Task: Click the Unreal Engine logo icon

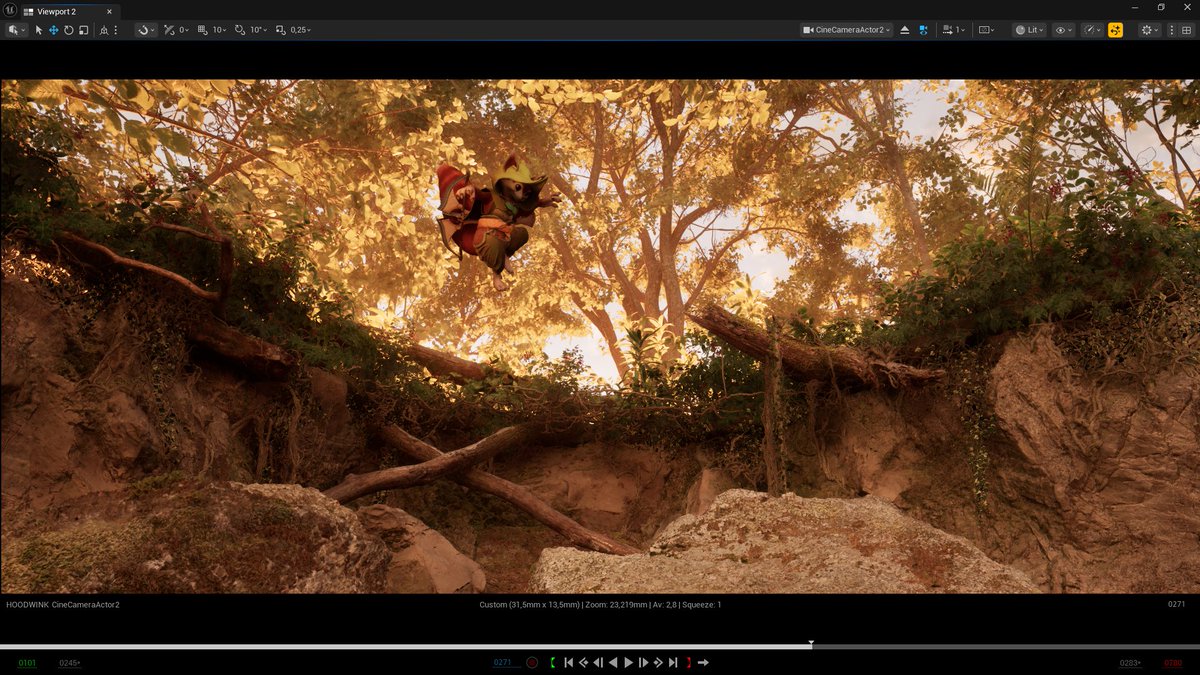Action: tap(10, 10)
